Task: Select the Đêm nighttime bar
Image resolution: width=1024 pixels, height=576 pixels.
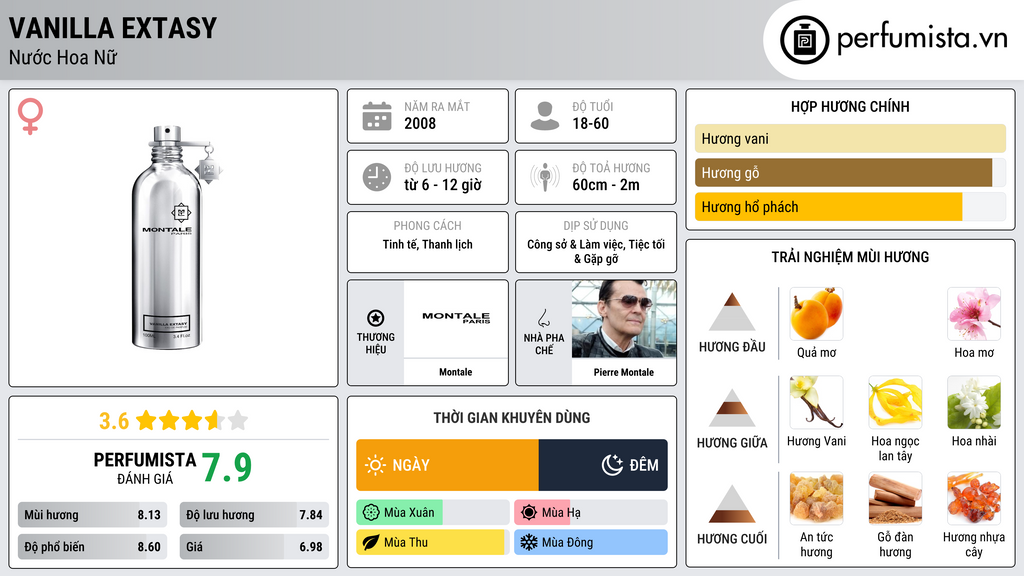Action: [603, 465]
